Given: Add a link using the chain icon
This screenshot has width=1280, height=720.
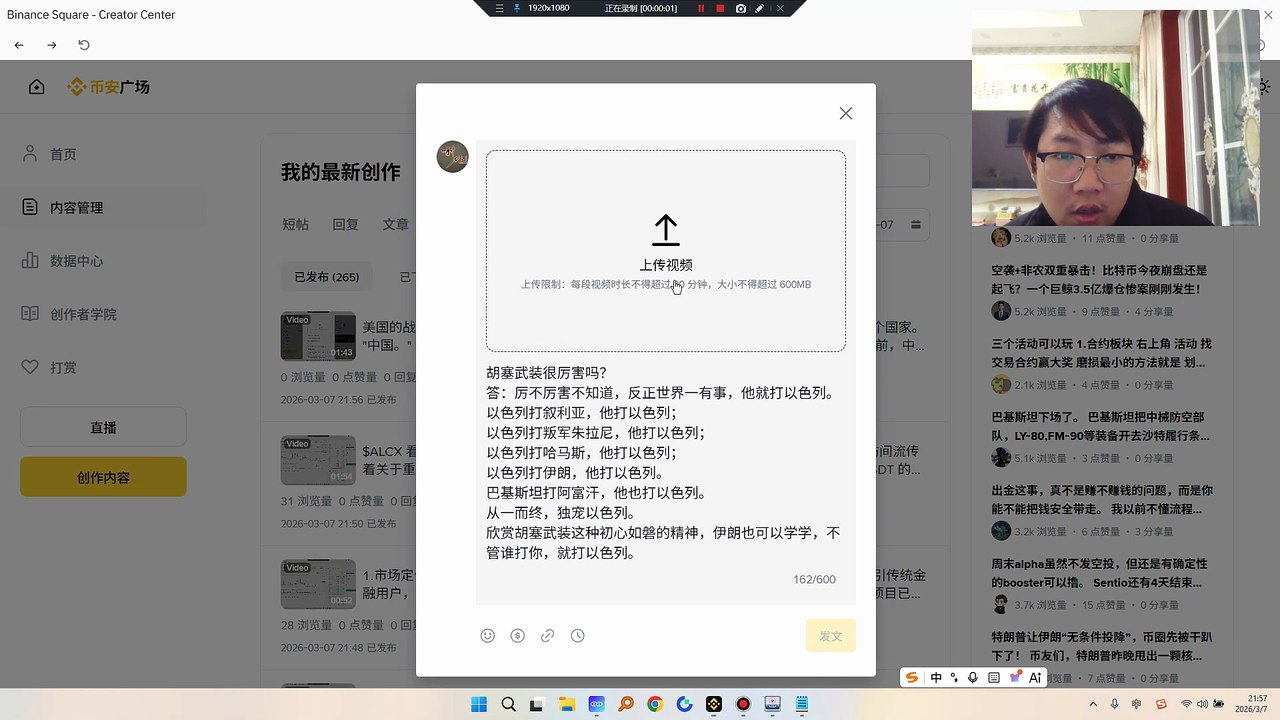Looking at the screenshot, I should (548, 636).
